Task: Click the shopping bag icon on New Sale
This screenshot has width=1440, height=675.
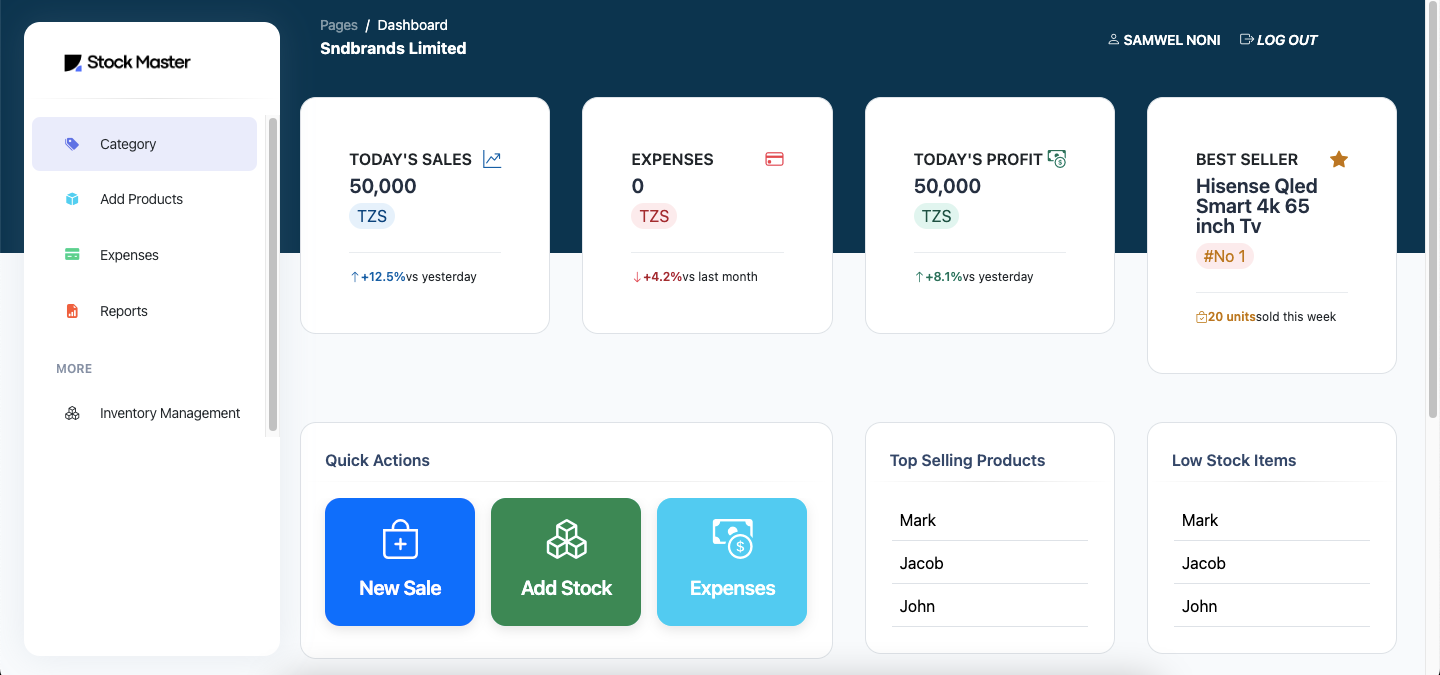Action: (x=400, y=538)
